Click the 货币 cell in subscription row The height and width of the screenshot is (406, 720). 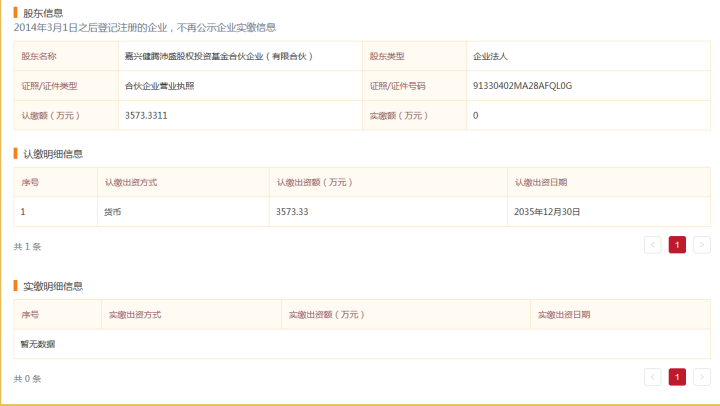click(113, 212)
